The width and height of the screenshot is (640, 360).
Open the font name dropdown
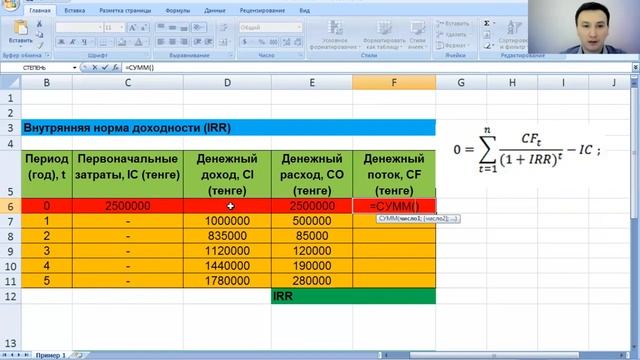click(100, 27)
